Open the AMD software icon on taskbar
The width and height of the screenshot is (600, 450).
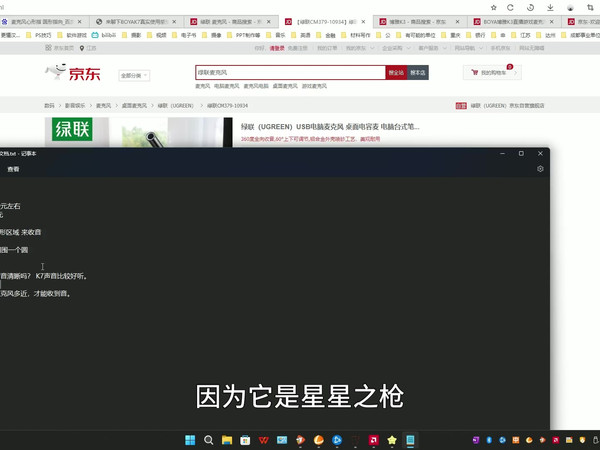pos(374,440)
